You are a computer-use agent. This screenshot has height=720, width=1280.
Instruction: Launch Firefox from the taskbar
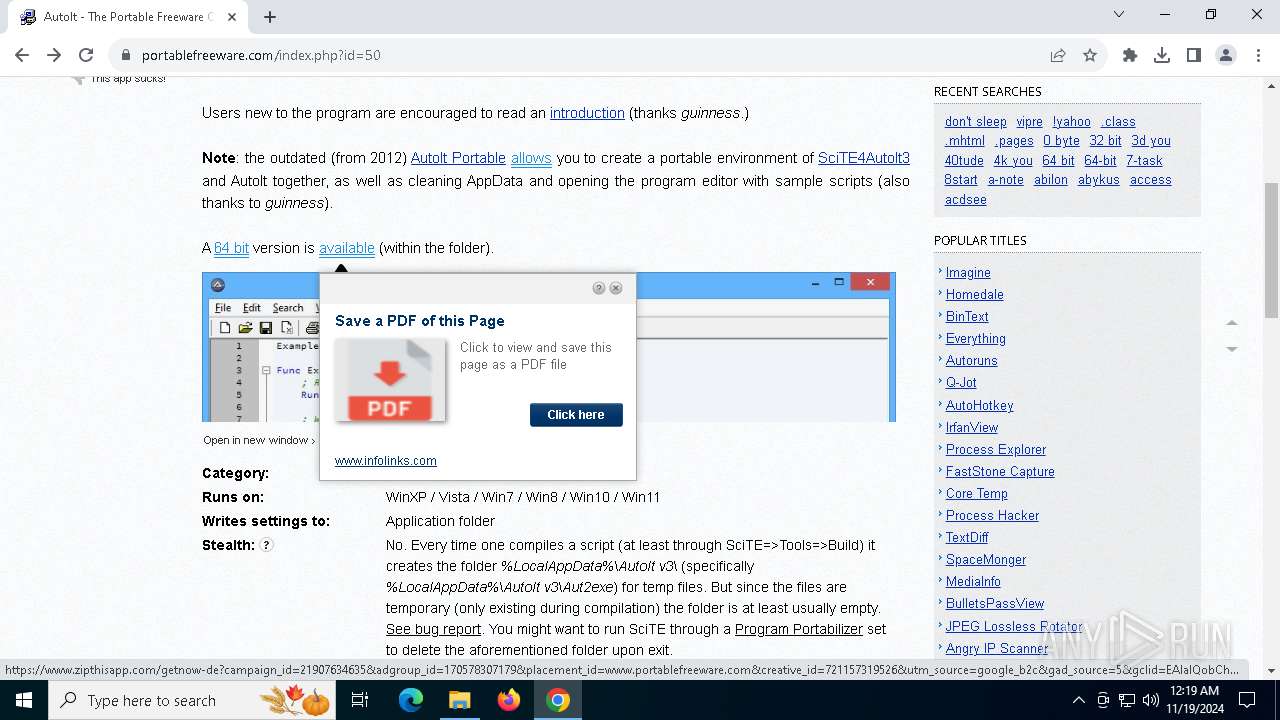tap(509, 700)
